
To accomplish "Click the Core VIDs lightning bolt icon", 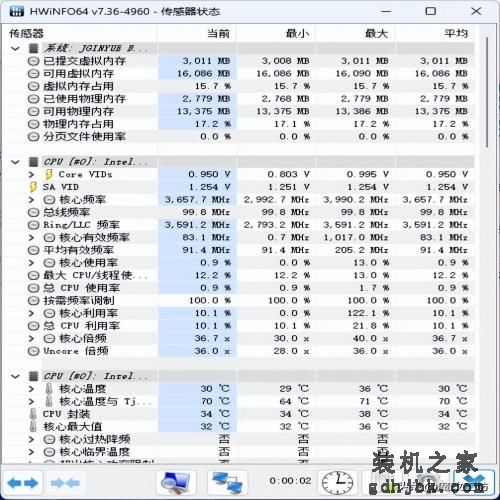I will tap(49, 174).
